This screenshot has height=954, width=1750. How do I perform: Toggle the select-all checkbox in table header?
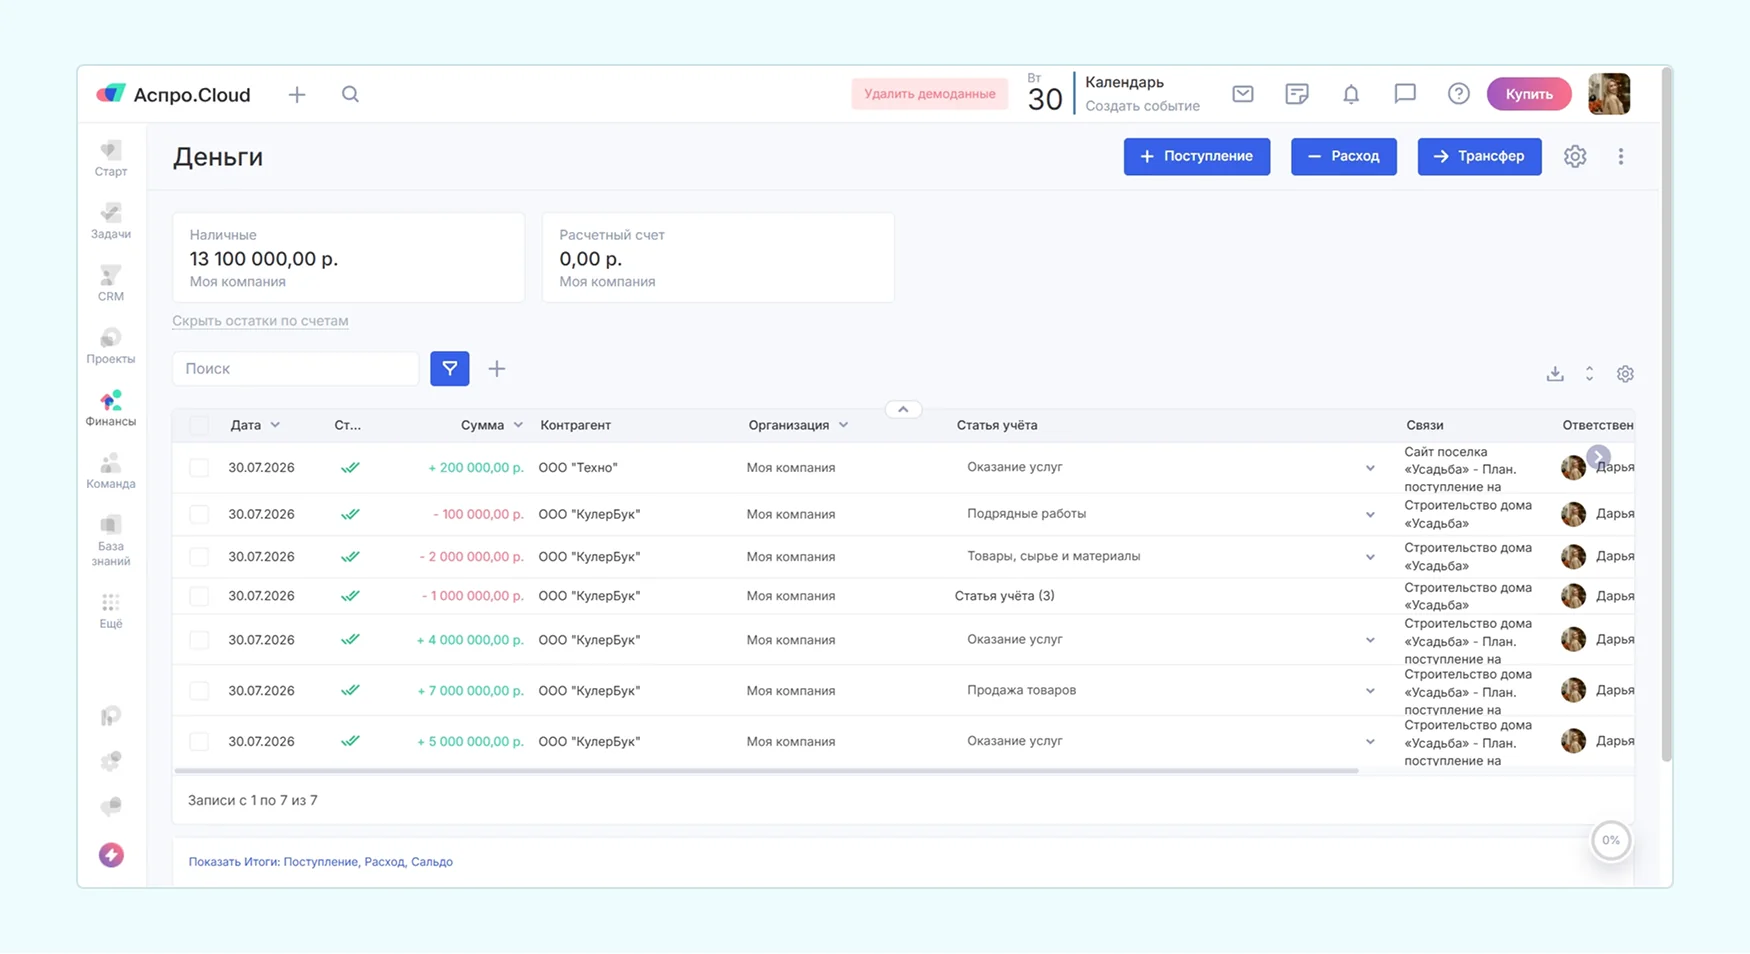click(199, 425)
